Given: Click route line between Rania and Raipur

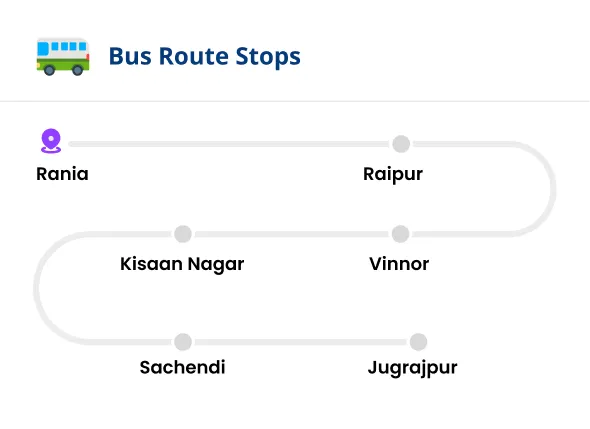Looking at the screenshot, I should click(228, 144).
